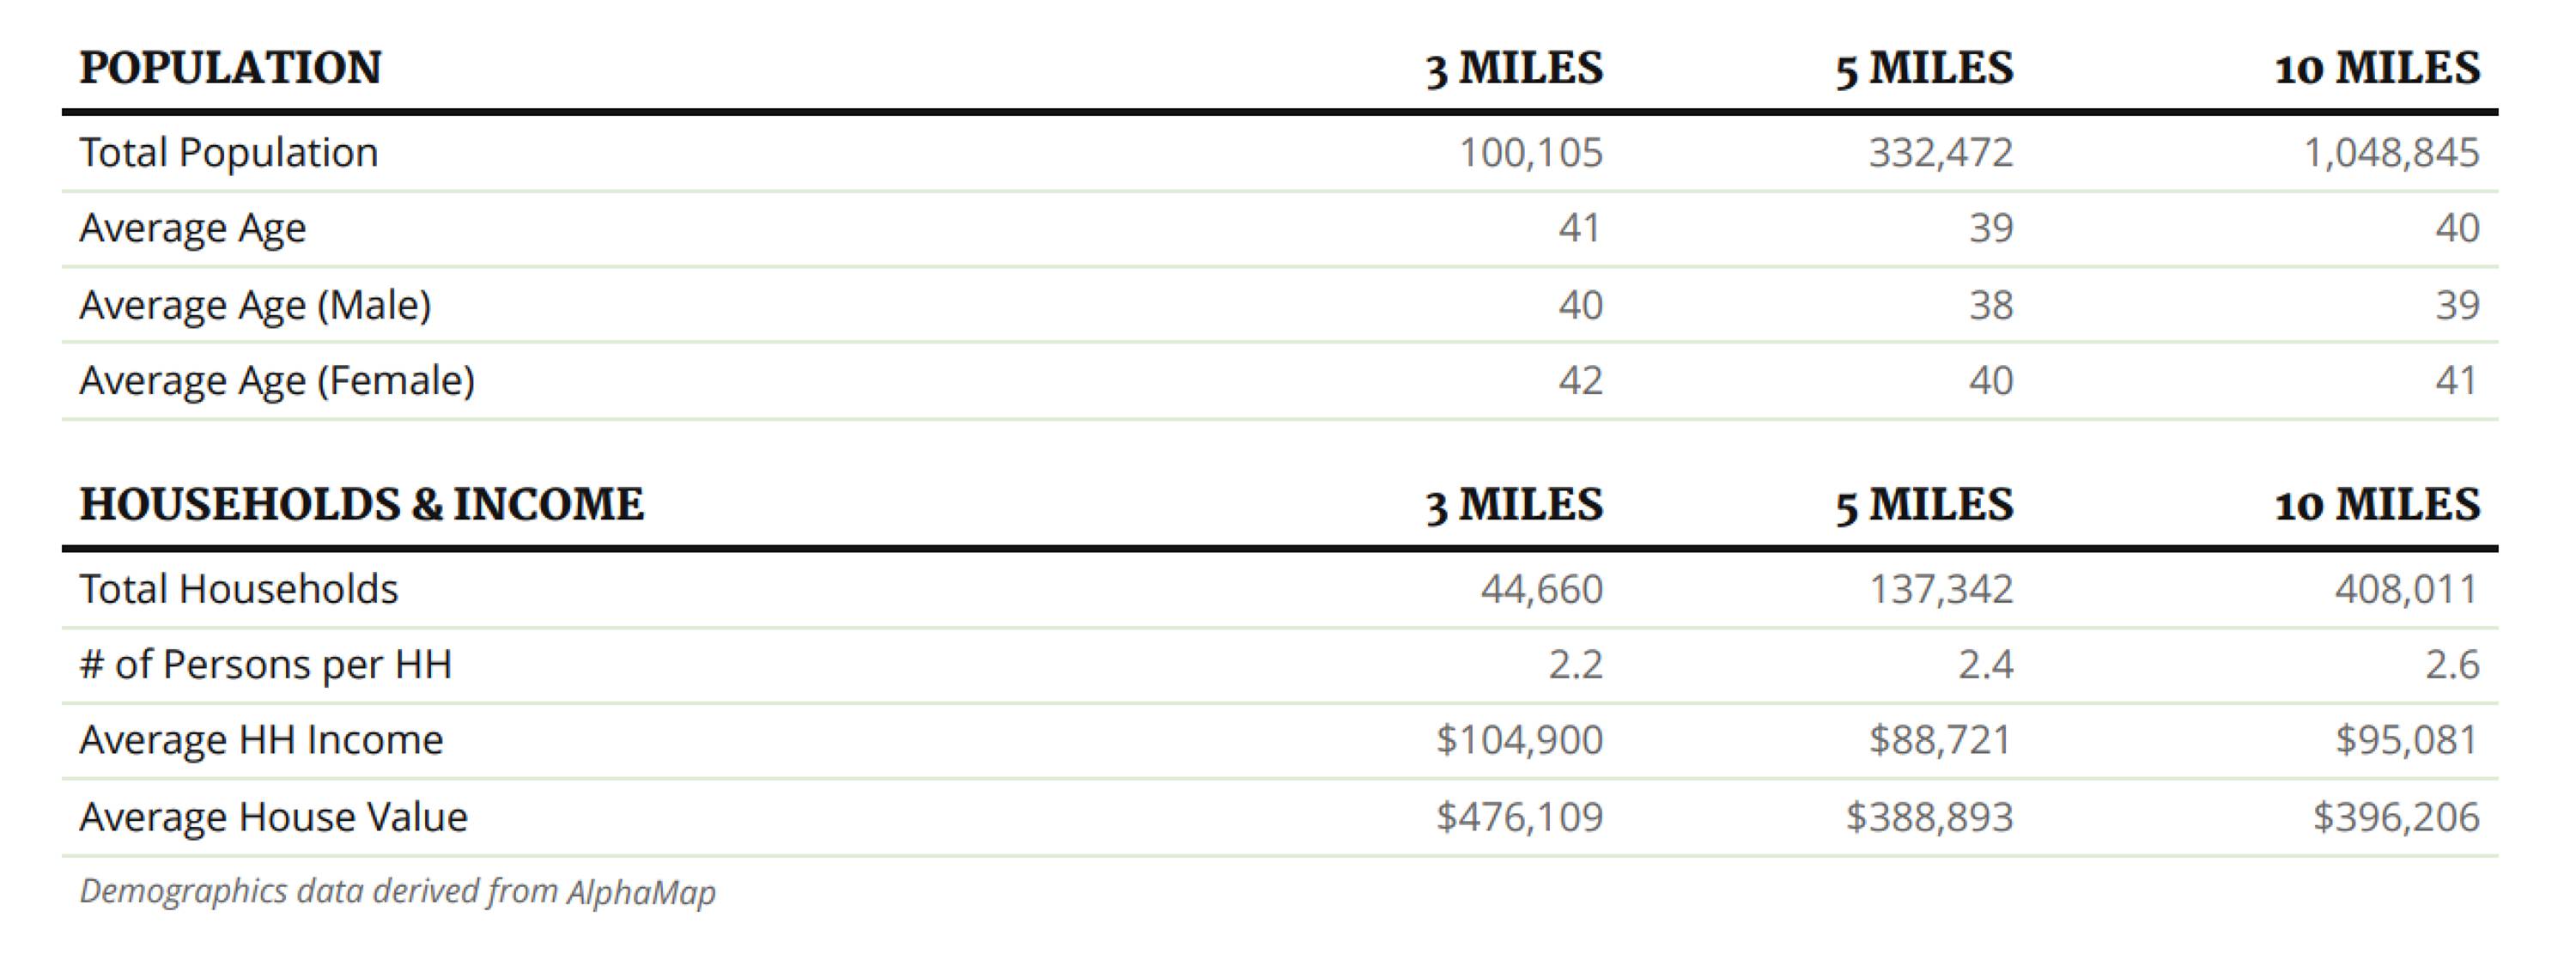This screenshot has width=2576, height=966.
Task: Click the POPULATION table heading
Action: point(230,68)
